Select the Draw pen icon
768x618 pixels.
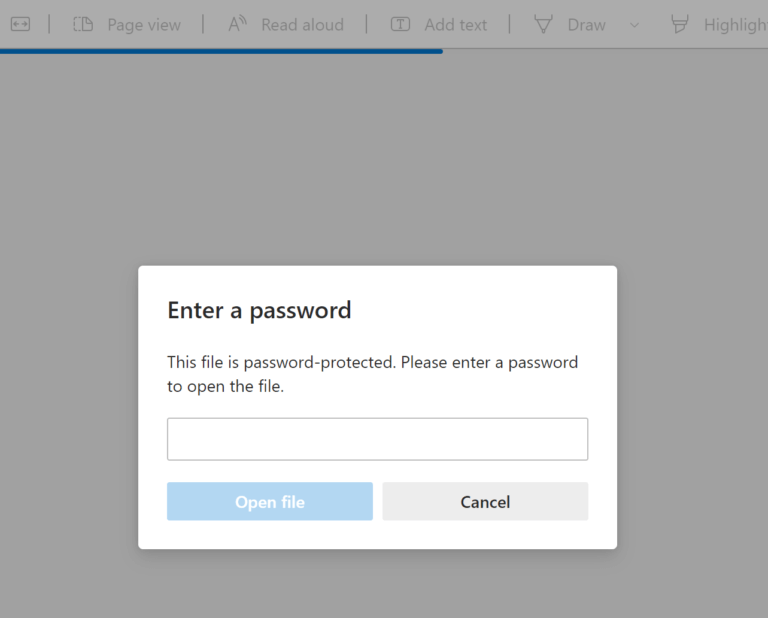(x=543, y=24)
